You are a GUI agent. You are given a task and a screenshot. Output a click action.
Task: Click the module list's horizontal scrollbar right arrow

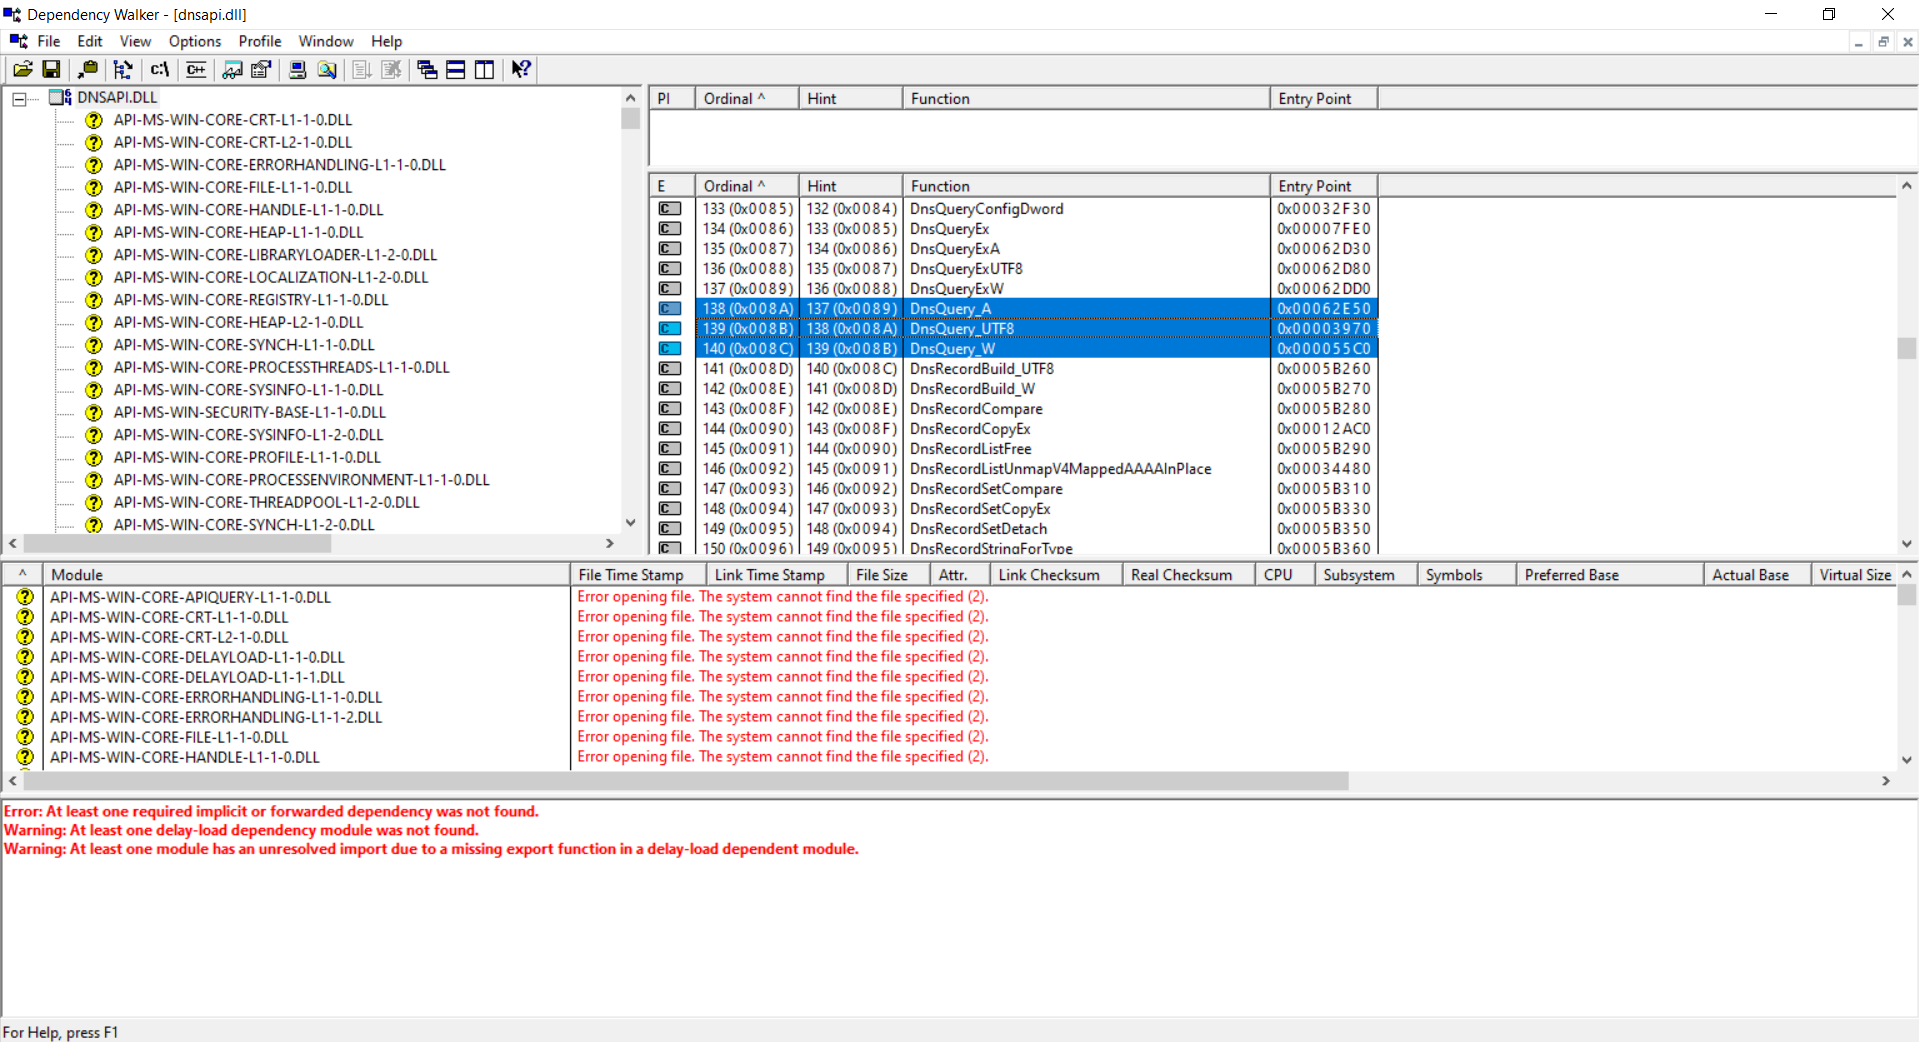(x=1886, y=781)
